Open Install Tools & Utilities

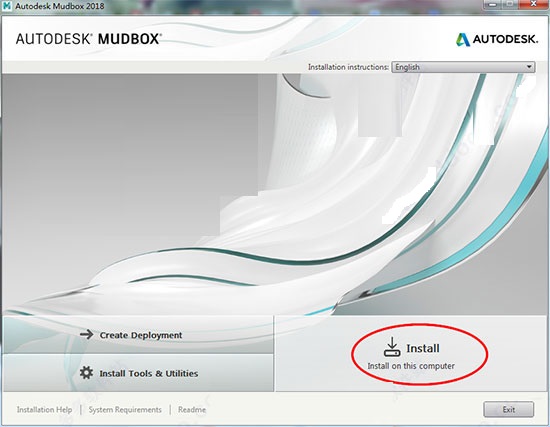click(138, 373)
